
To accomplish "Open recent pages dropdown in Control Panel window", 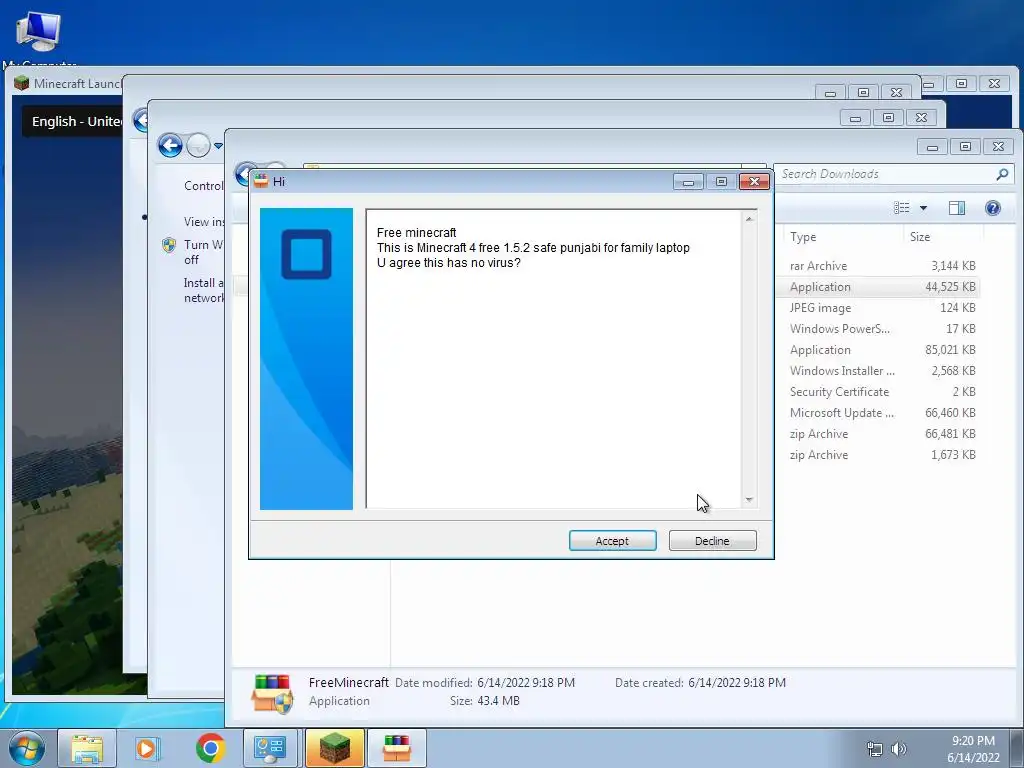I will pos(218,146).
